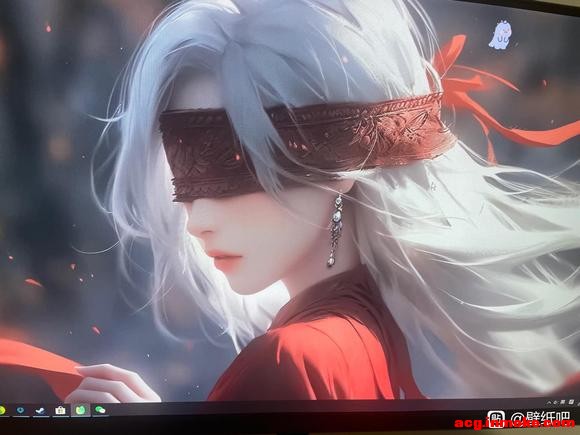Expand the hidden system tray icons chevron
Image resolution: width=580 pixels, height=435 pixels.
coord(550,402)
